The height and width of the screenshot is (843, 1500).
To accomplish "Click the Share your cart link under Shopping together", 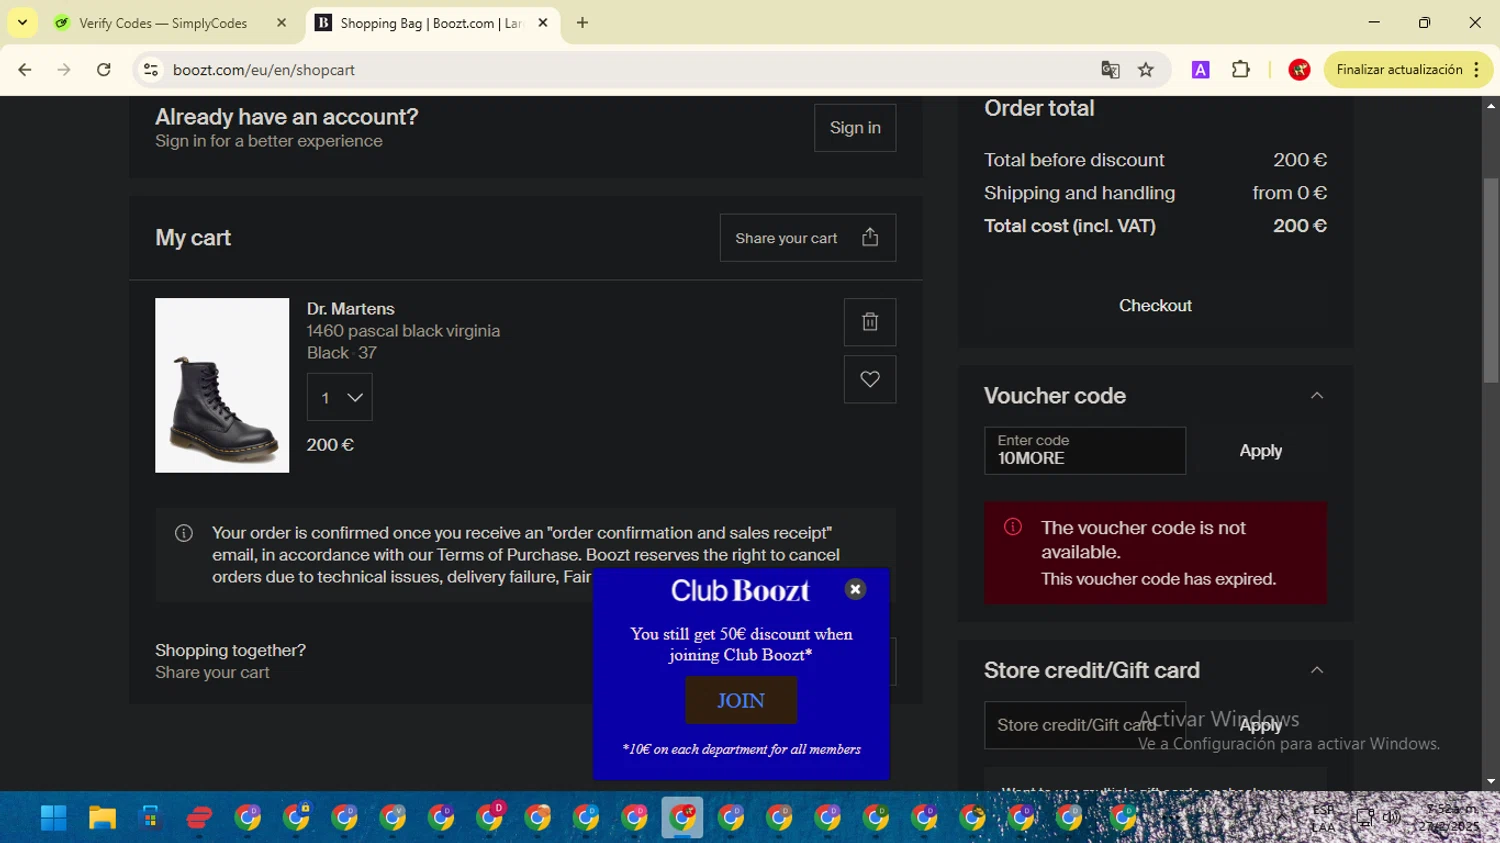I will [212, 673].
